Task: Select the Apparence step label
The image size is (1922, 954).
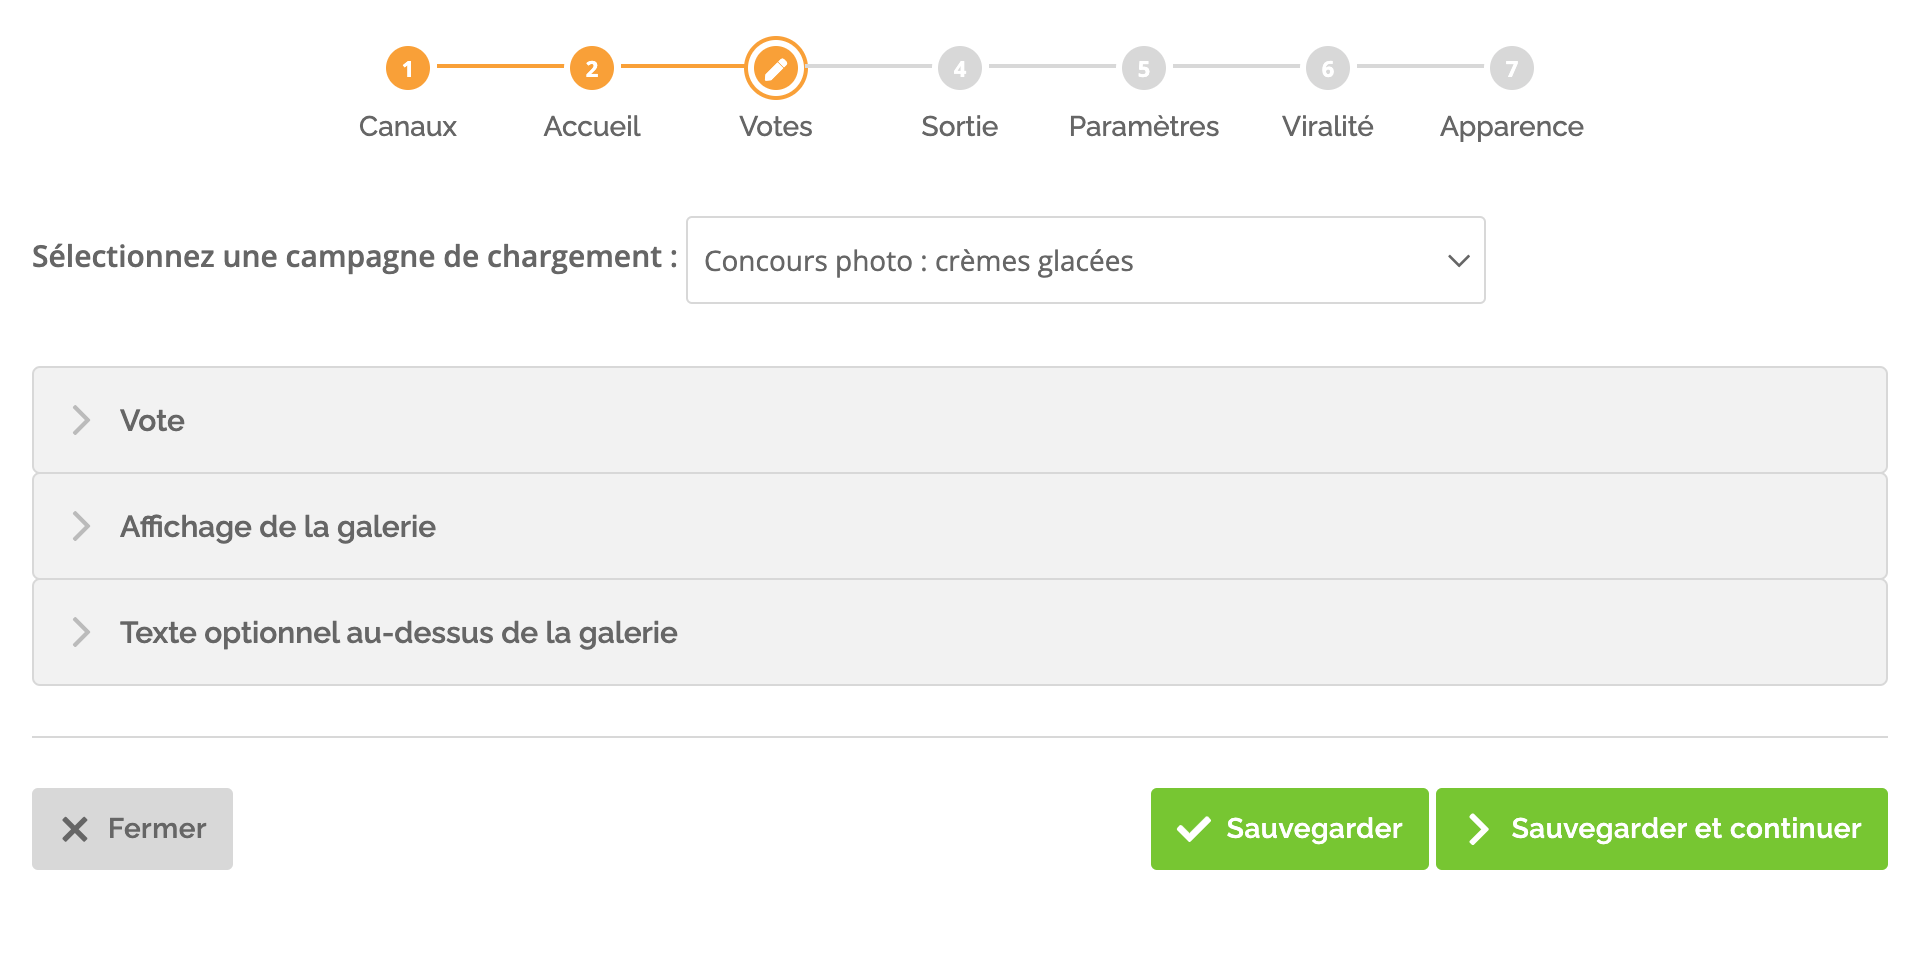Action: point(1512,127)
